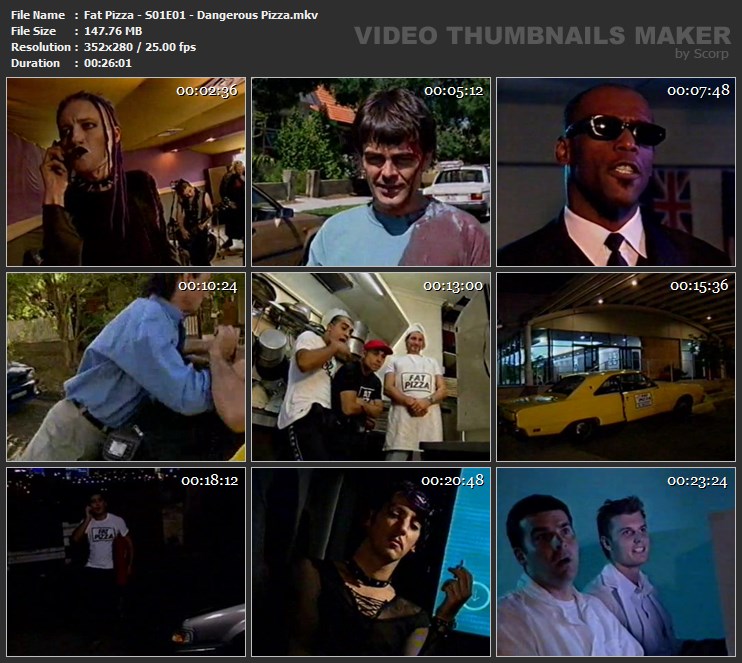Click the 'Duration' label
The height and width of the screenshot is (663, 742).
tap(35, 63)
